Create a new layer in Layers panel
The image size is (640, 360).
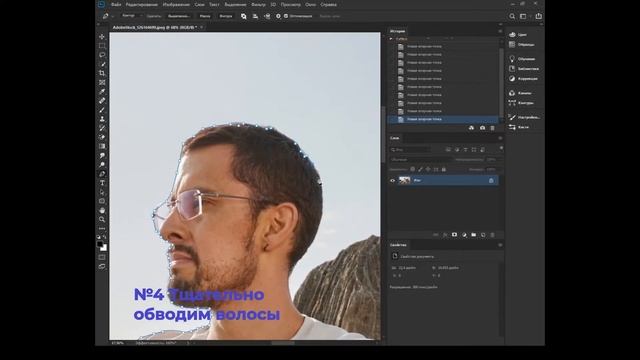(483, 235)
